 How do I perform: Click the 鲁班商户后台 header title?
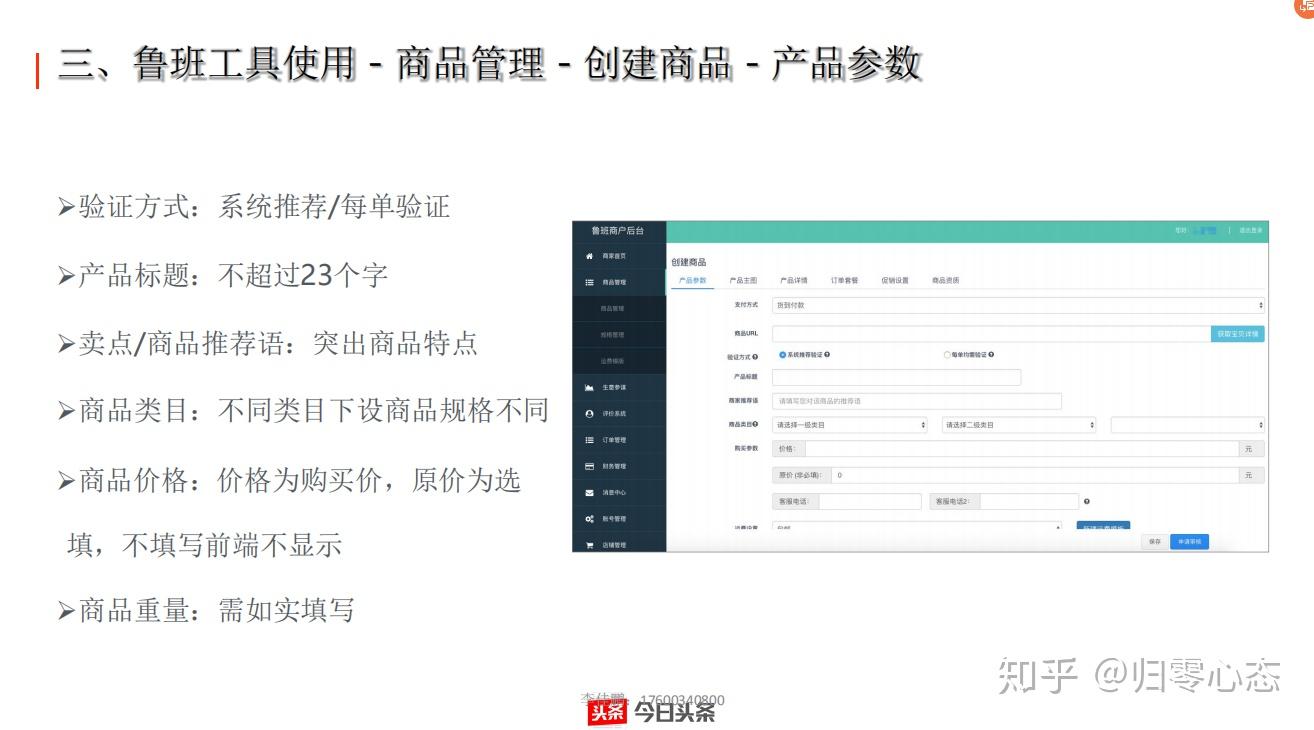pyautogui.click(x=618, y=231)
